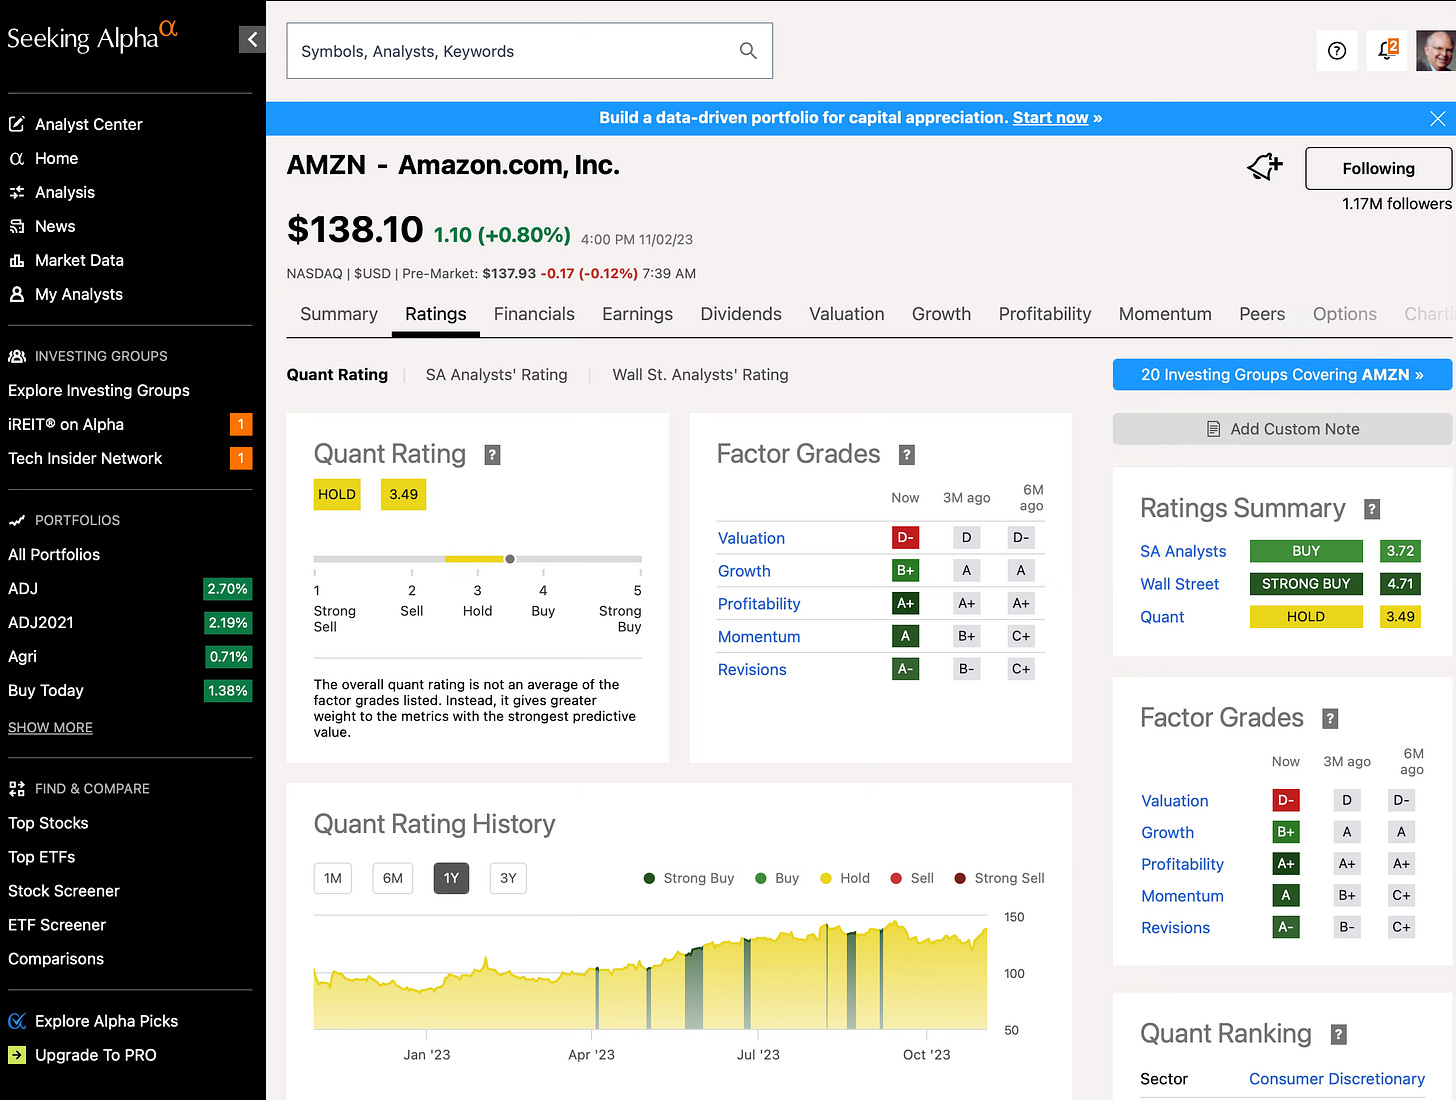Click the Explore Alpha Picks icon
1456x1100 pixels.
tap(17, 1021)
